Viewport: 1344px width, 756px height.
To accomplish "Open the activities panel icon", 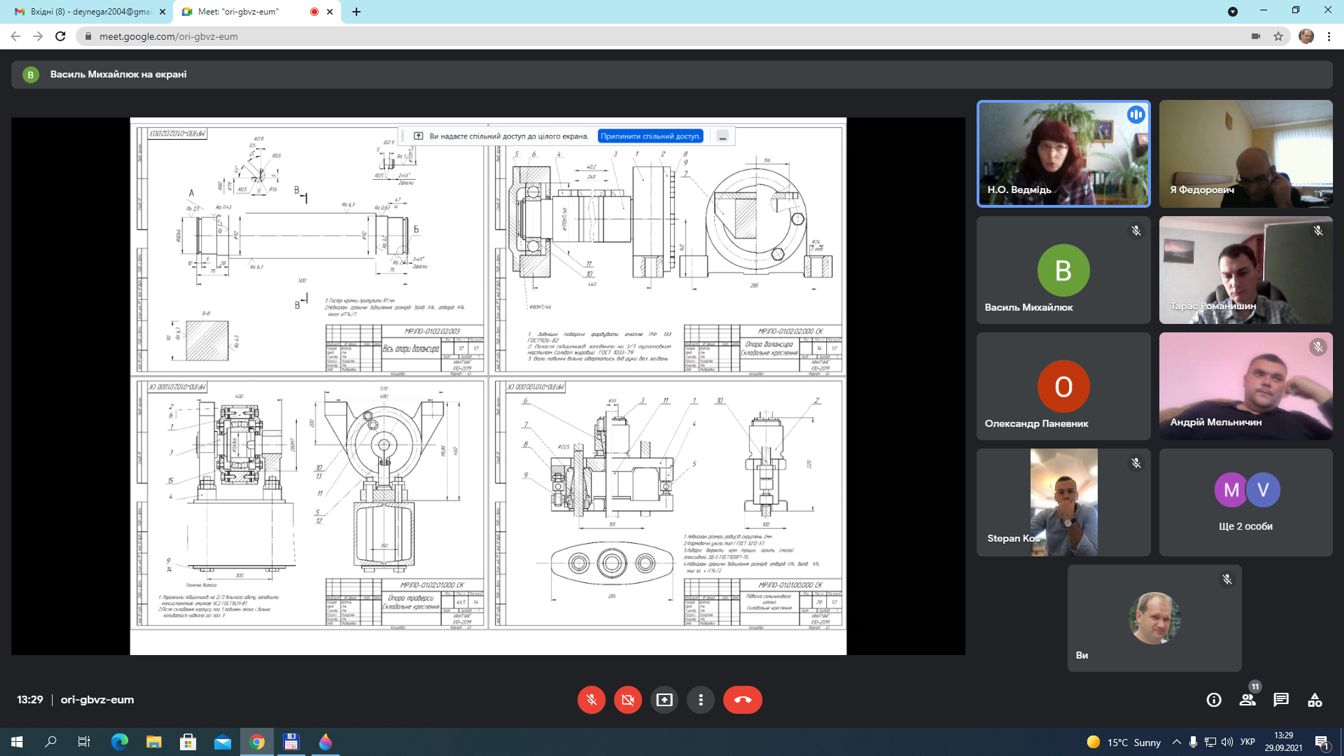I will click(1315, 700).
